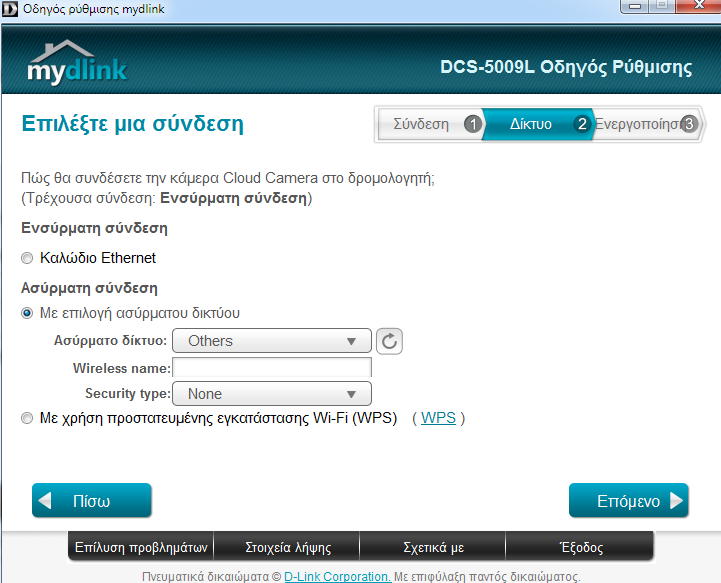Click the Ασύρματη σύνδεση section heading
This screenshot has height=583, width=721.
coord(89,288)
